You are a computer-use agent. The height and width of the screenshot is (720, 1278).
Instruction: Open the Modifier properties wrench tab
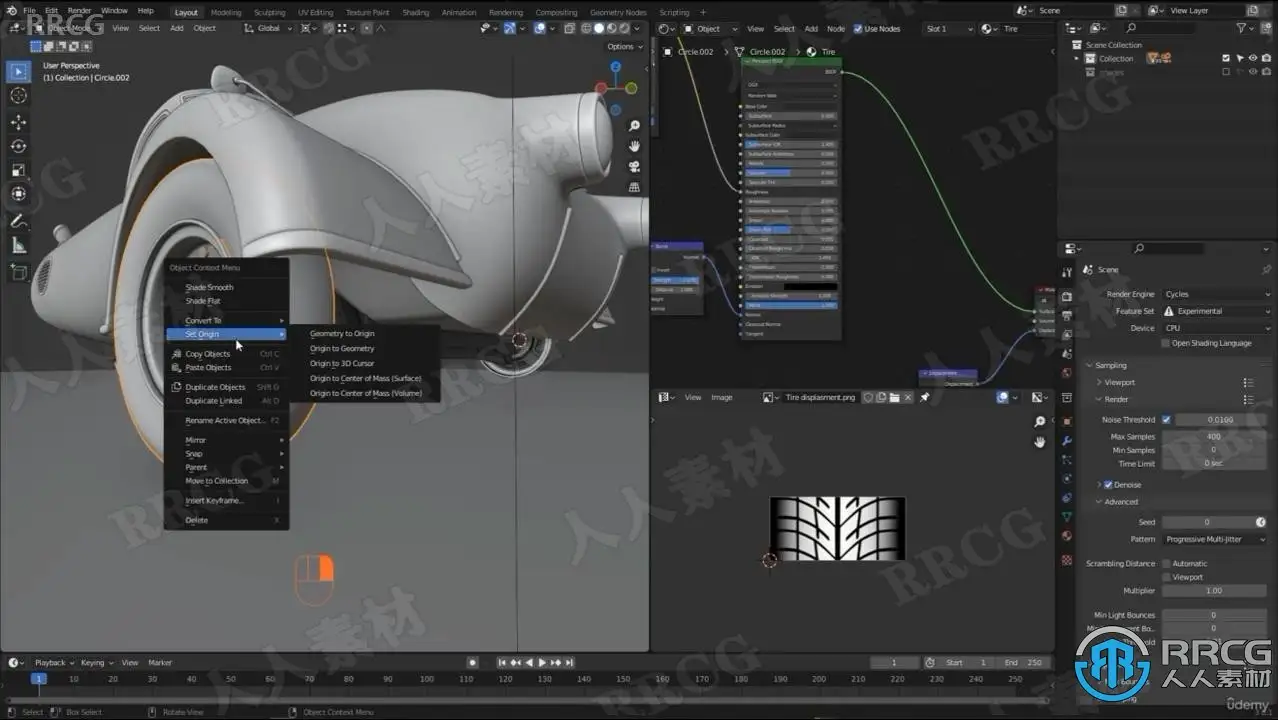click(1067, 441)
